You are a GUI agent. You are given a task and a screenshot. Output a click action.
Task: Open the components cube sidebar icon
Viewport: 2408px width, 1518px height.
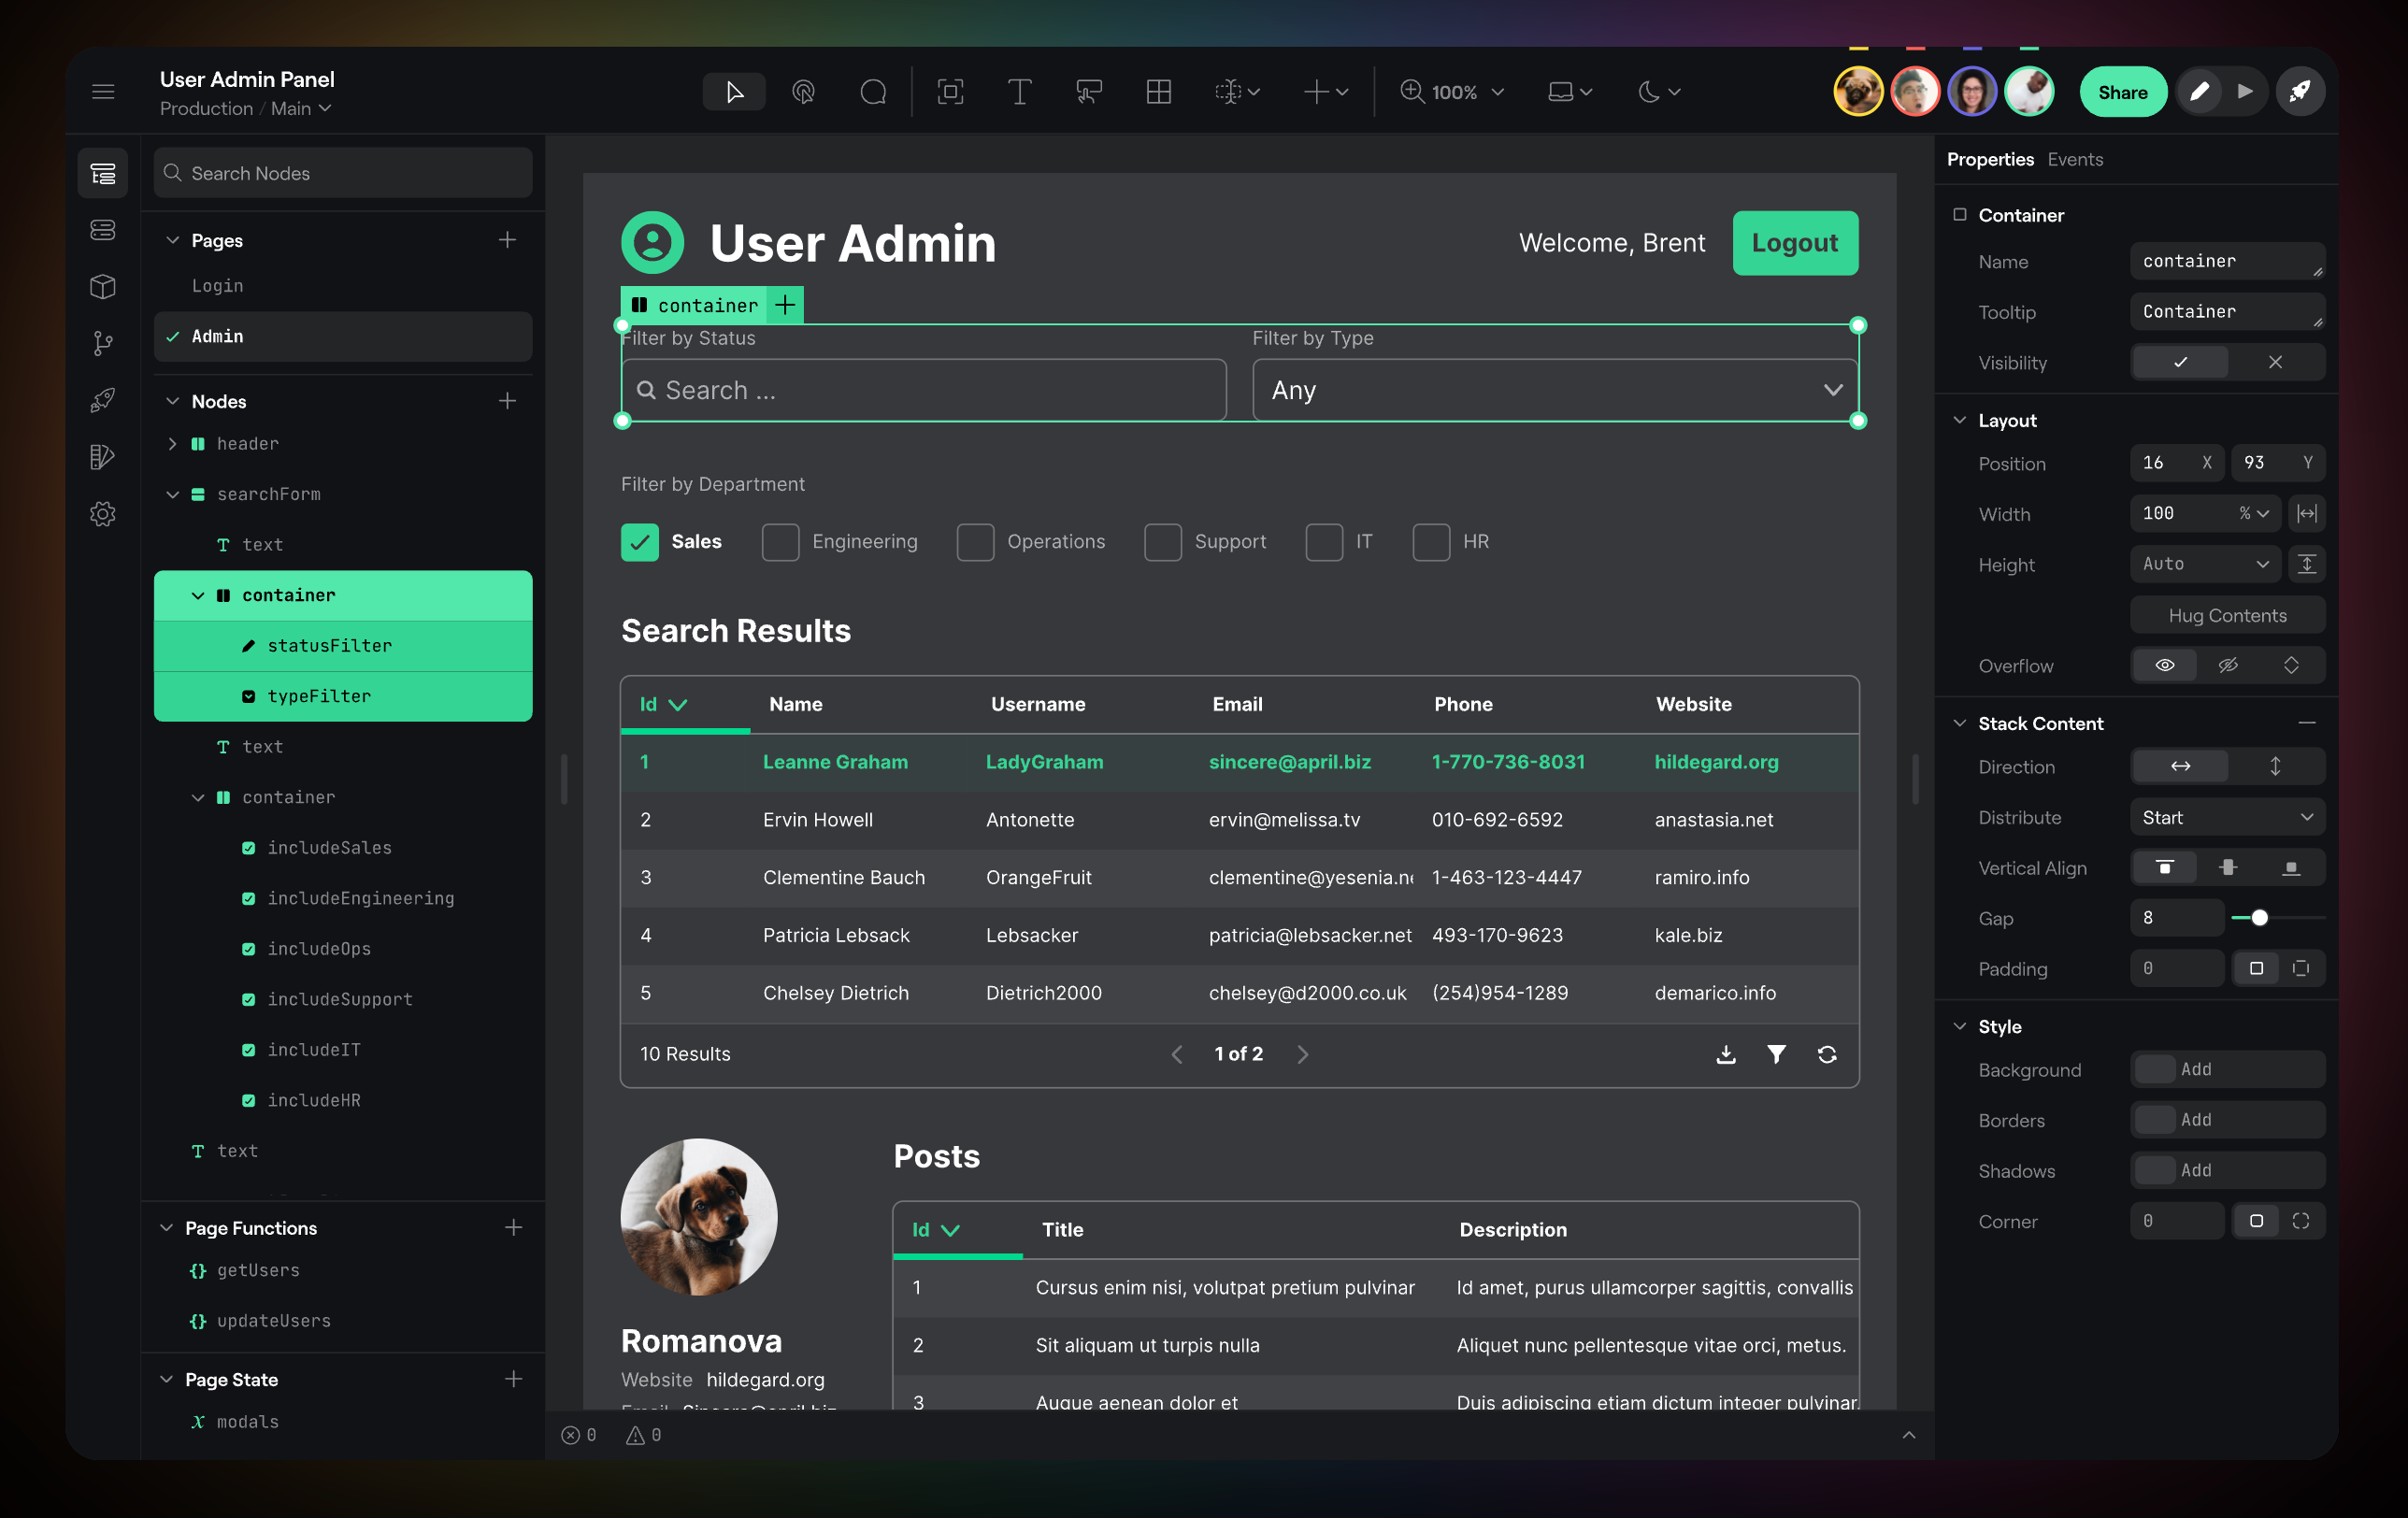103,287
